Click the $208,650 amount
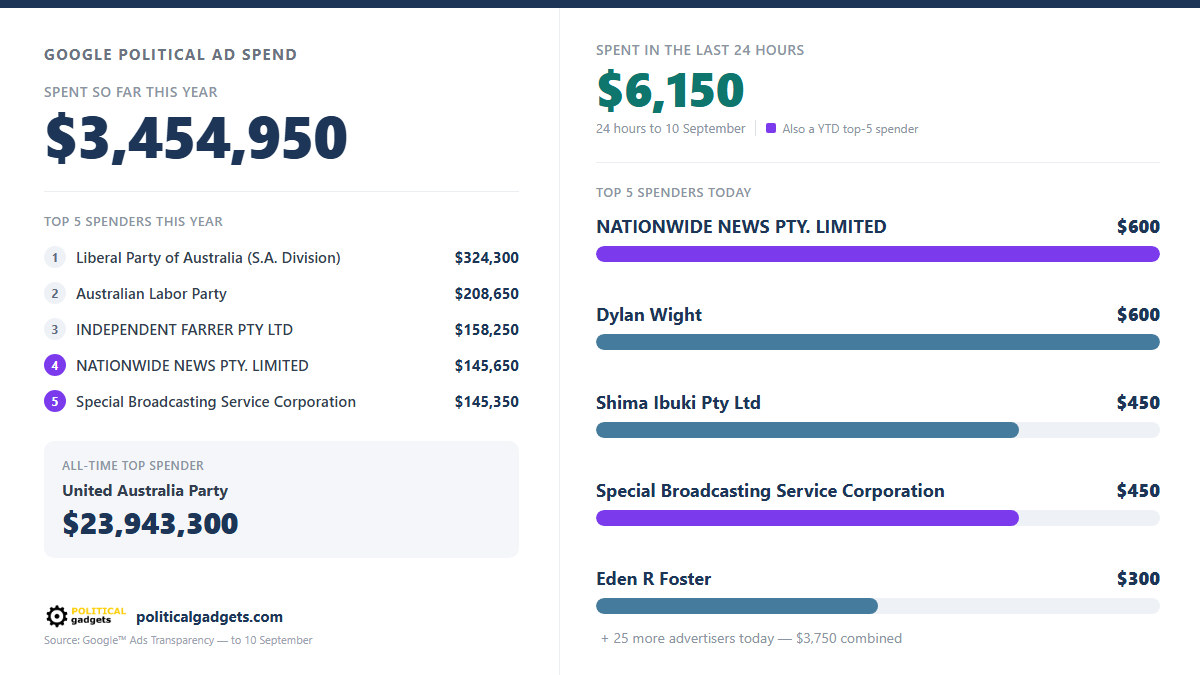This screenshot has height=675, width=1200. (x=487, y=294)
